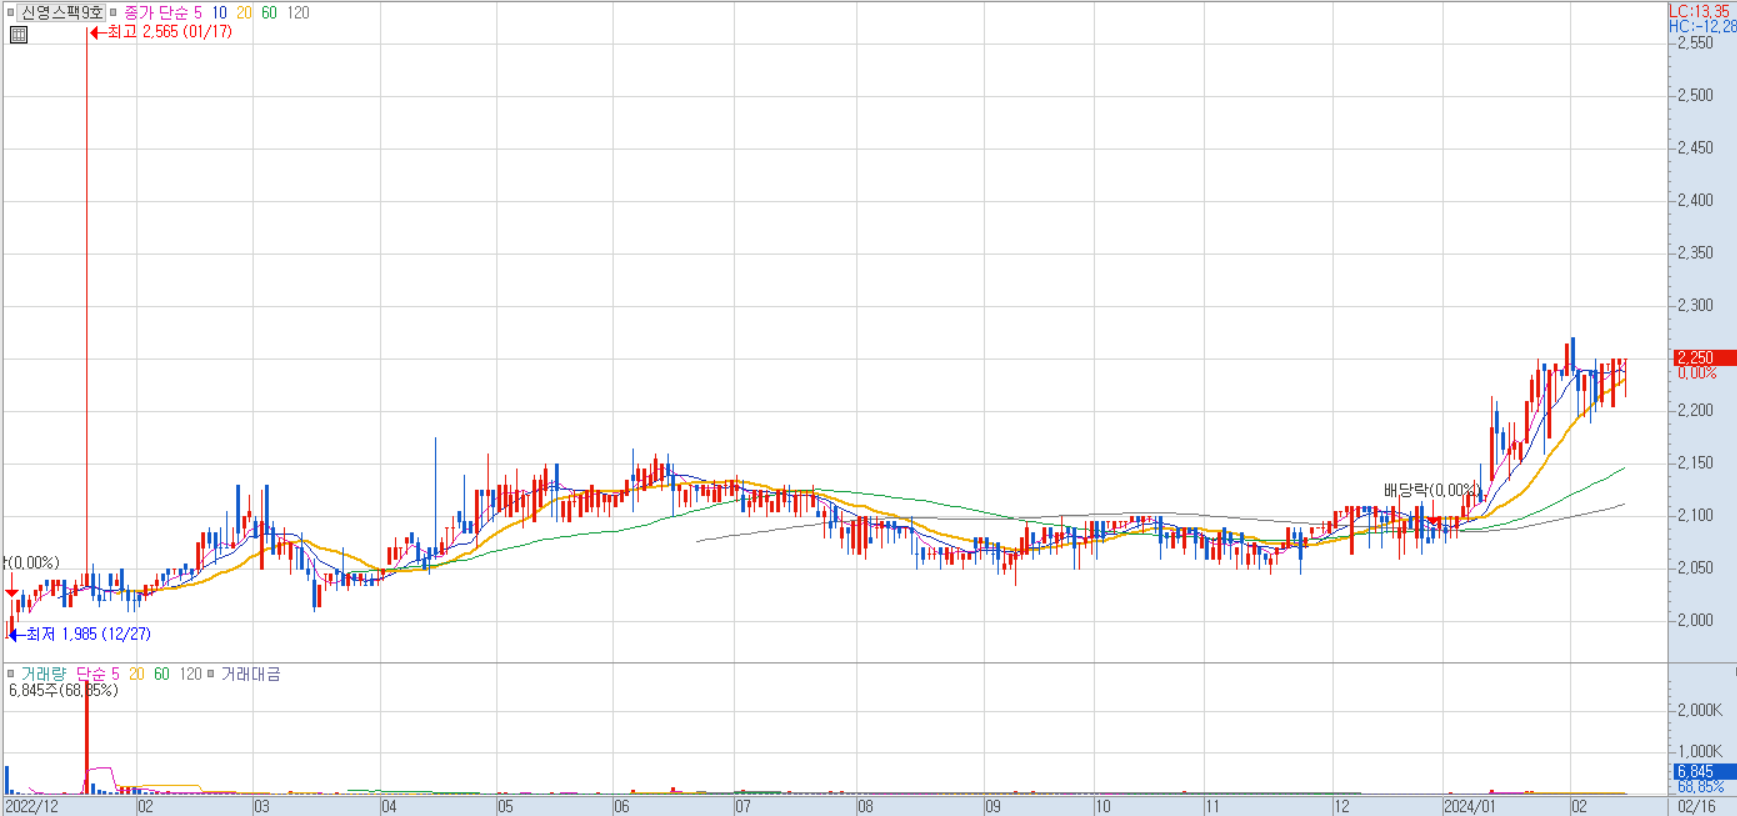The width and height of the screenshot is (1737, 816).
Task: Click the 최고 2,565 (01/17) high marker
Action: [162, 32]
